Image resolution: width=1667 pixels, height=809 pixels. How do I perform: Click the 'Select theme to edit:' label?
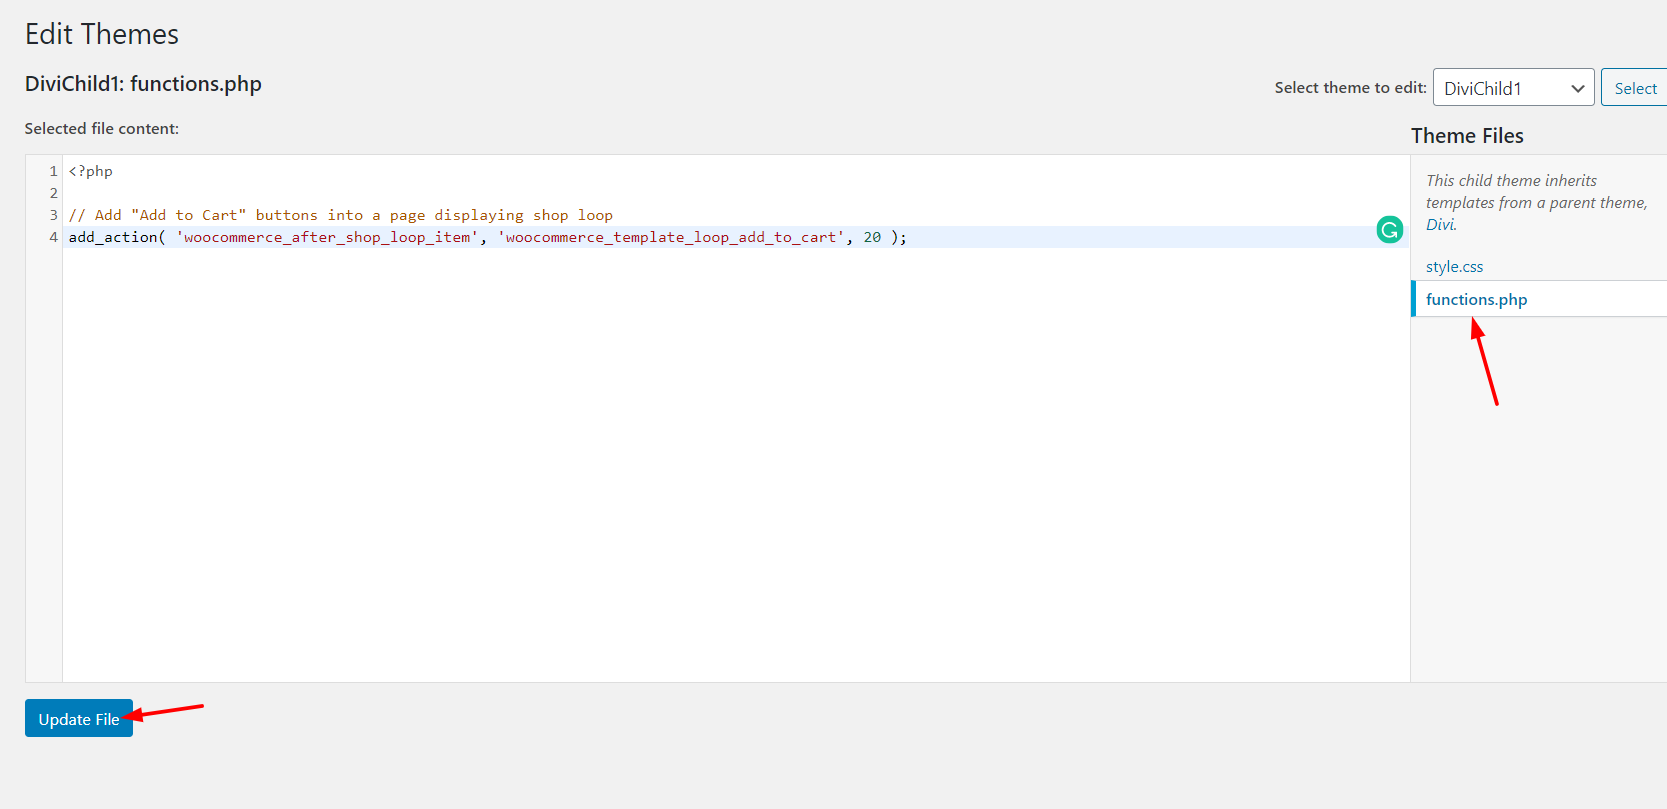[x=1350, y=88]
